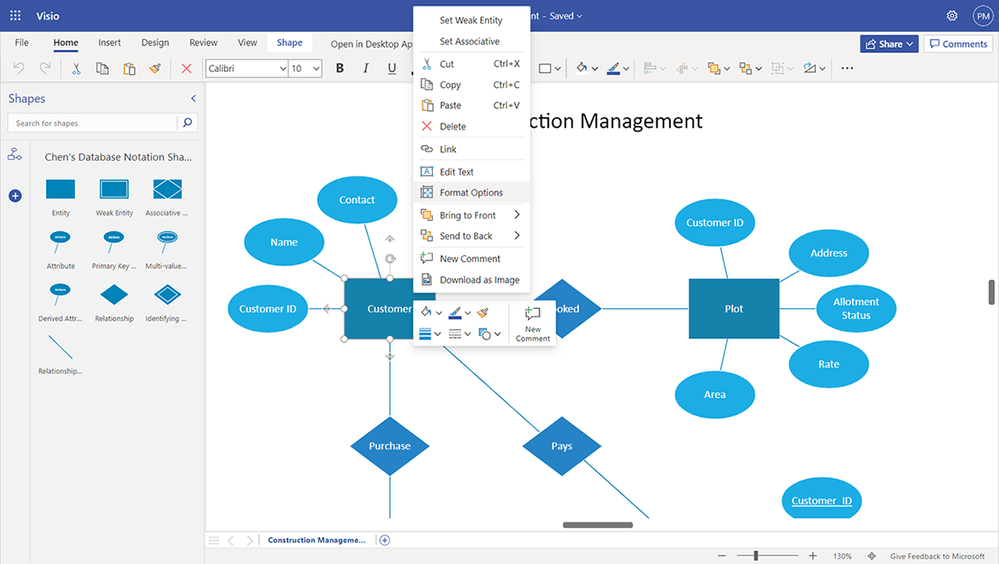Click the zoom in plus button
The image size is (999, 564).
[x=812, y=556]
